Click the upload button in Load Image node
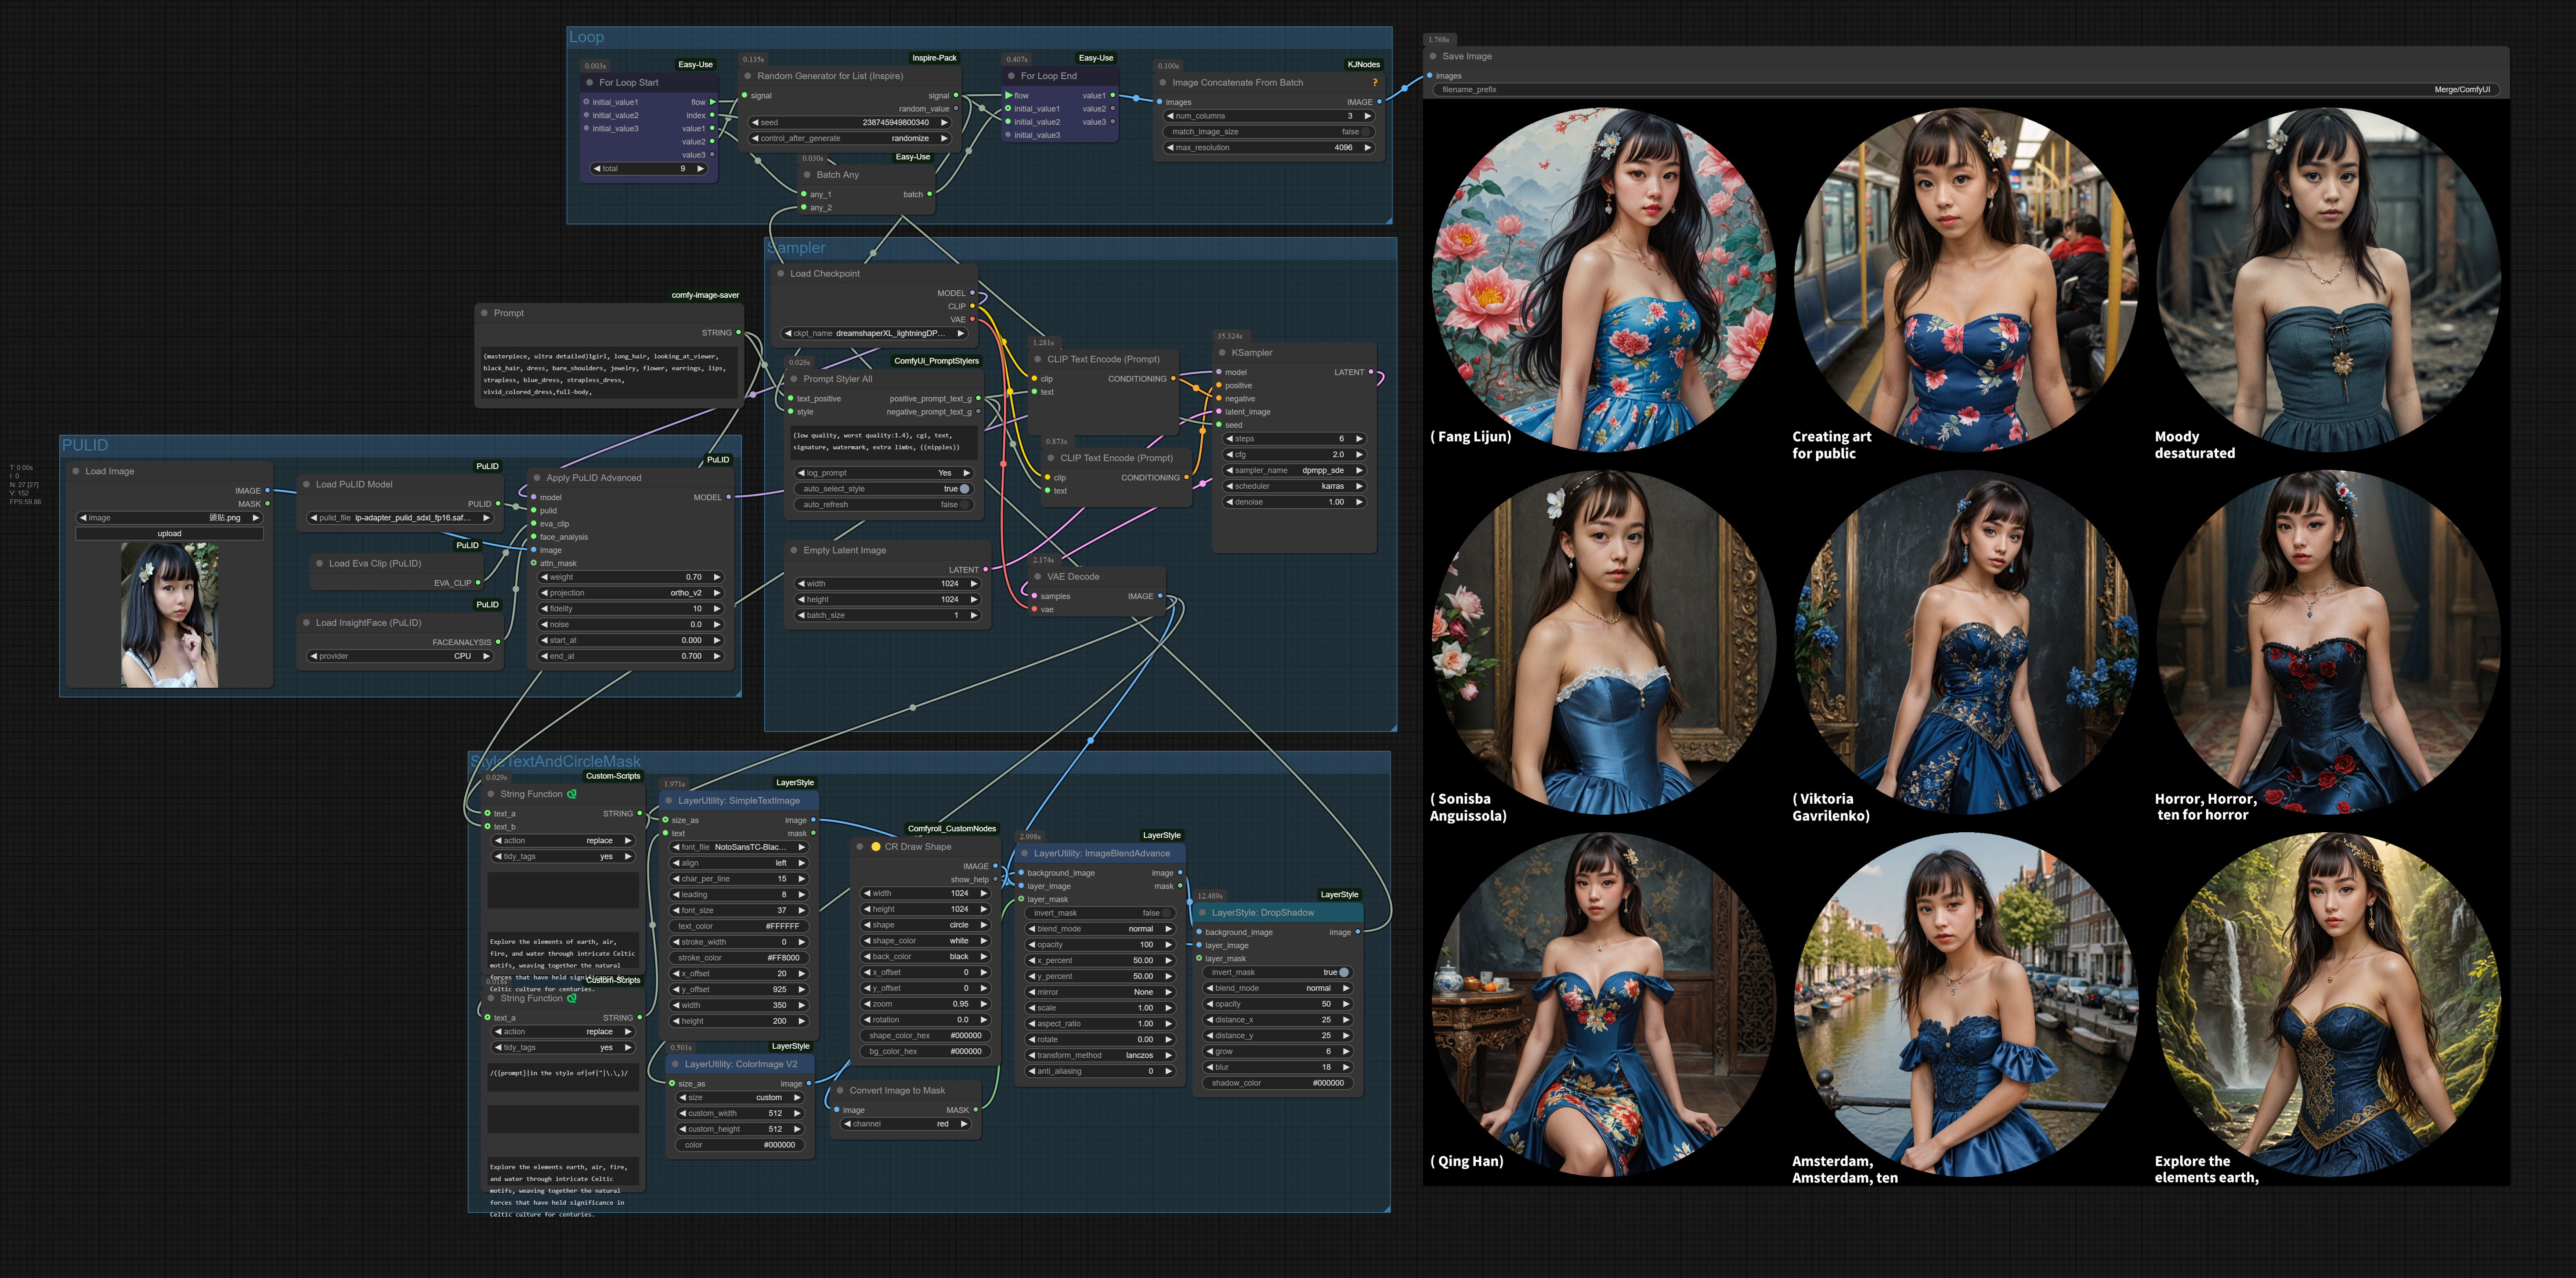Image resolution: width=2576 pixels, height=1278 pixels. [x=169, y=534]
